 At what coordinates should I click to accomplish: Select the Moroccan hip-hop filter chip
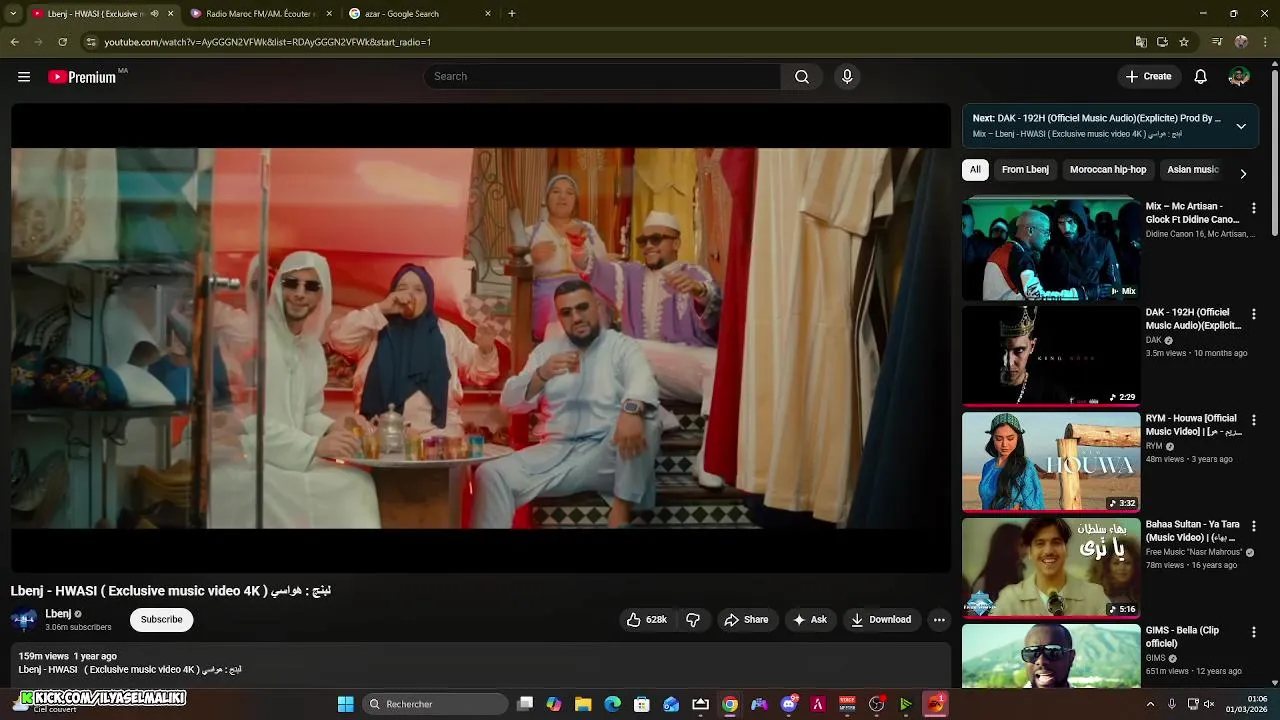[1108, 170]
